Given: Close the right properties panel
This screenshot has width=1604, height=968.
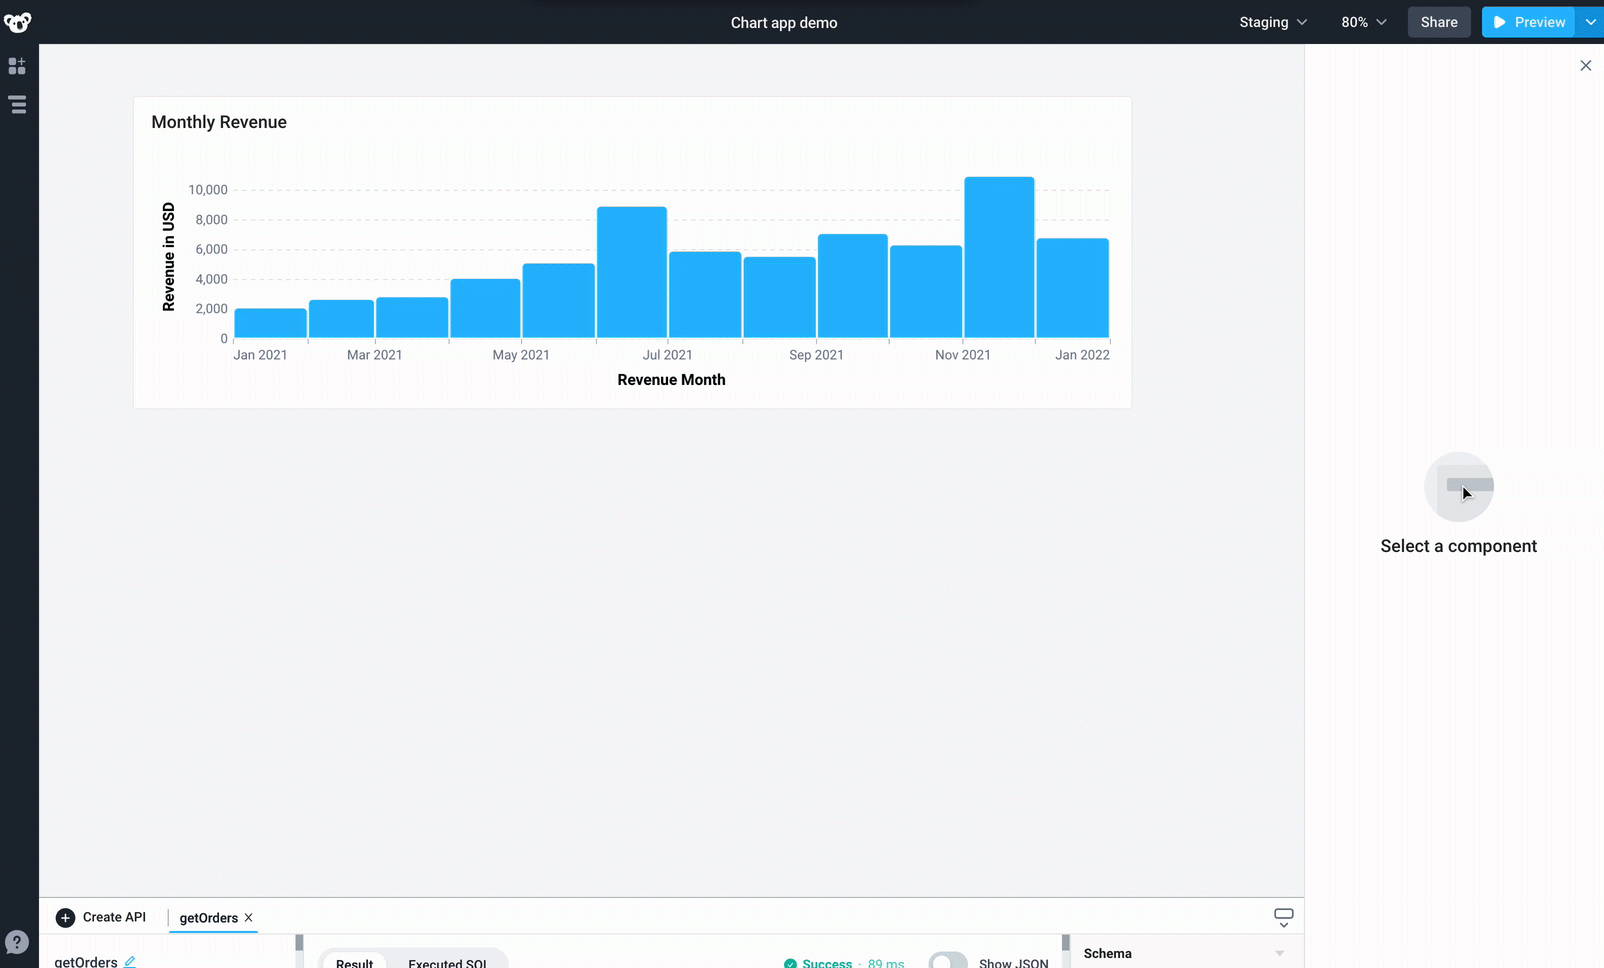Looking at the screenshot, I should [x=1585, y=66].
